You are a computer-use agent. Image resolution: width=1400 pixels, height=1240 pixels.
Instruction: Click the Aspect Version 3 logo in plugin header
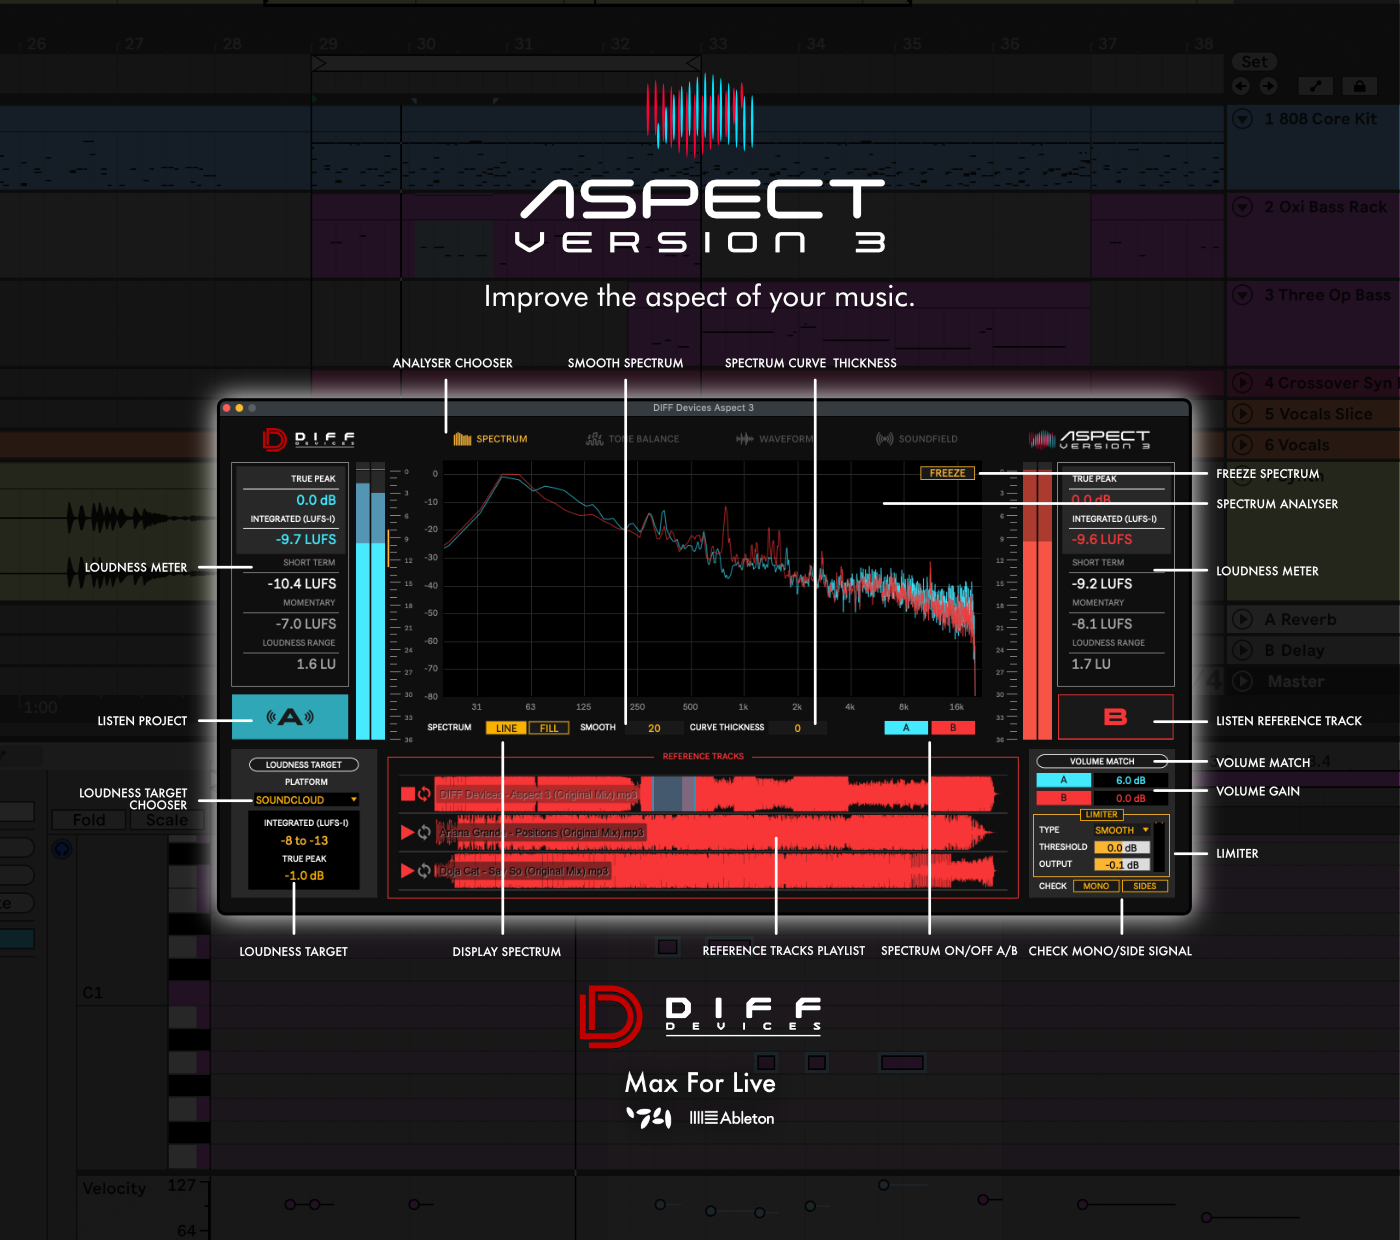click(x=1090, y=439)
